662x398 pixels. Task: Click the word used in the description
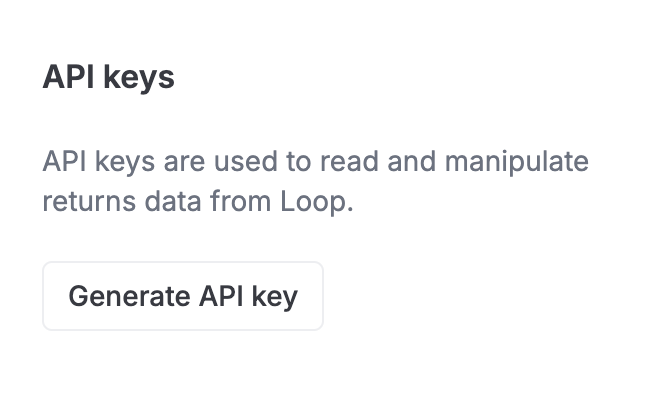click(x=245, y=161)
